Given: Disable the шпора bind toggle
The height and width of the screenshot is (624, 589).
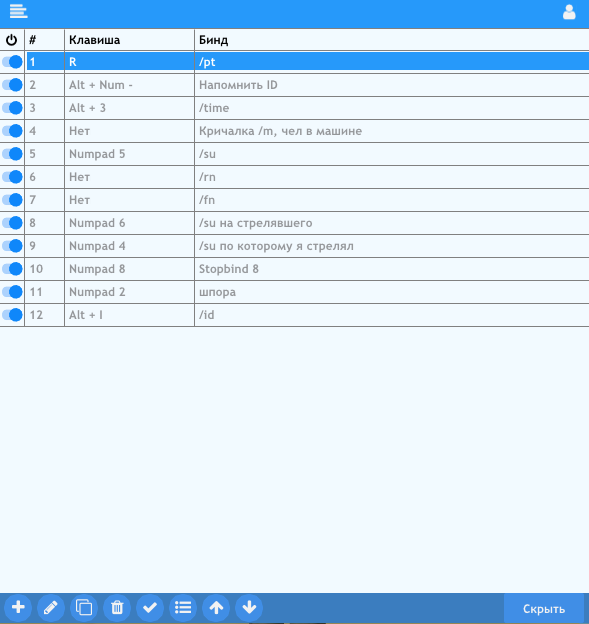Looking at the screenshot, I should (x=12, y=292).
